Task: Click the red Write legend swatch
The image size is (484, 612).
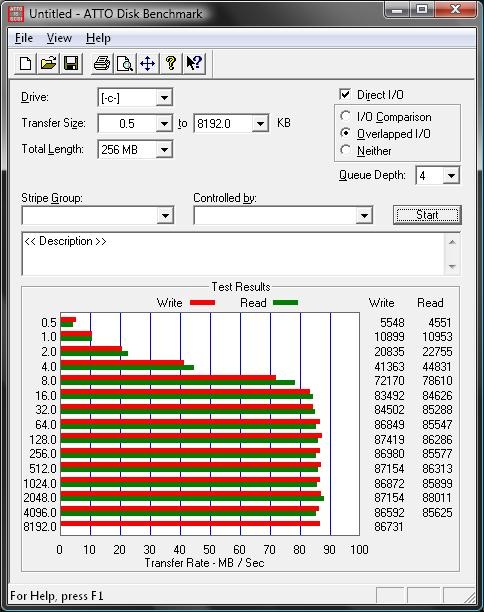Action: point(202,302)
